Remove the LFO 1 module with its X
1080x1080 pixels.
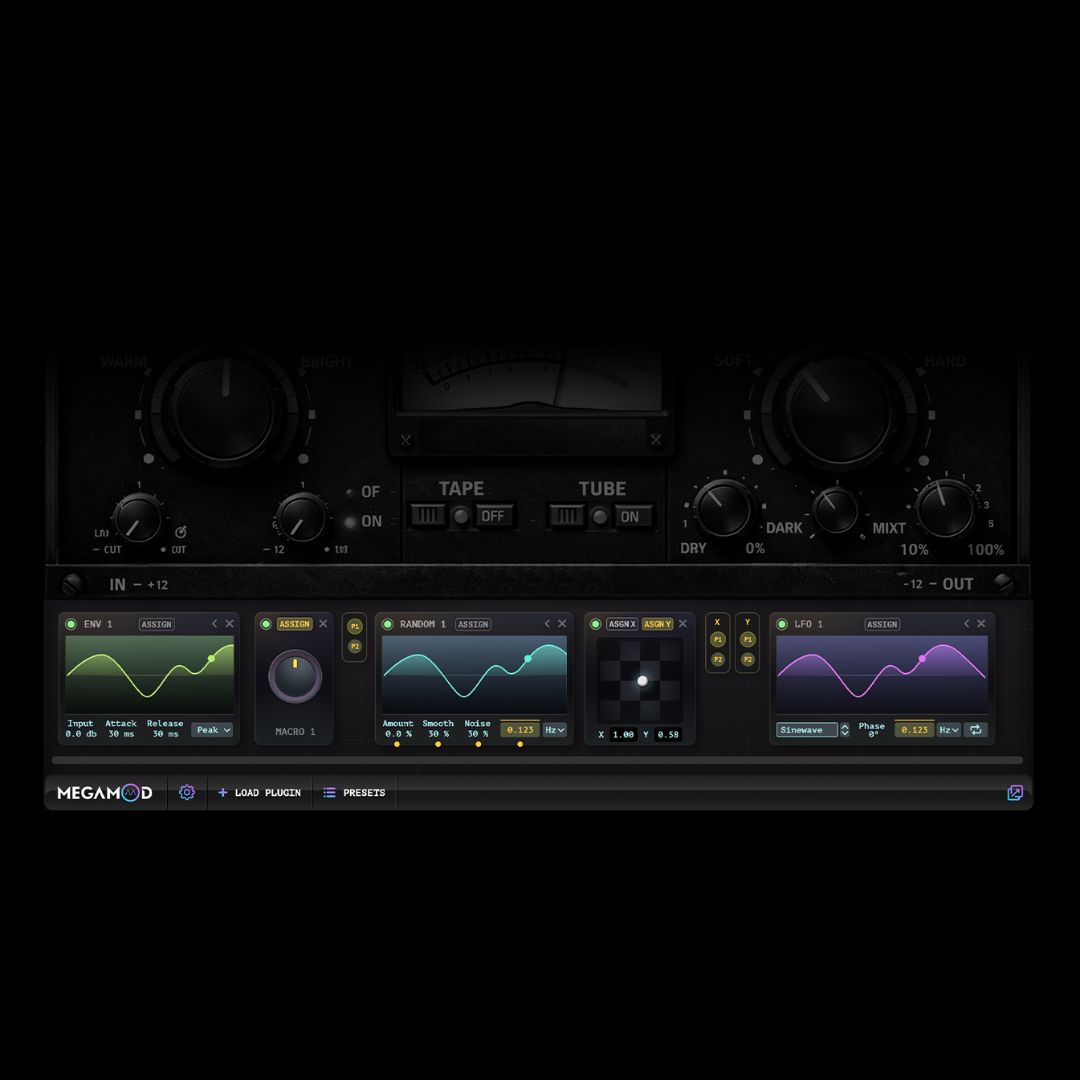tap(981, 623)
